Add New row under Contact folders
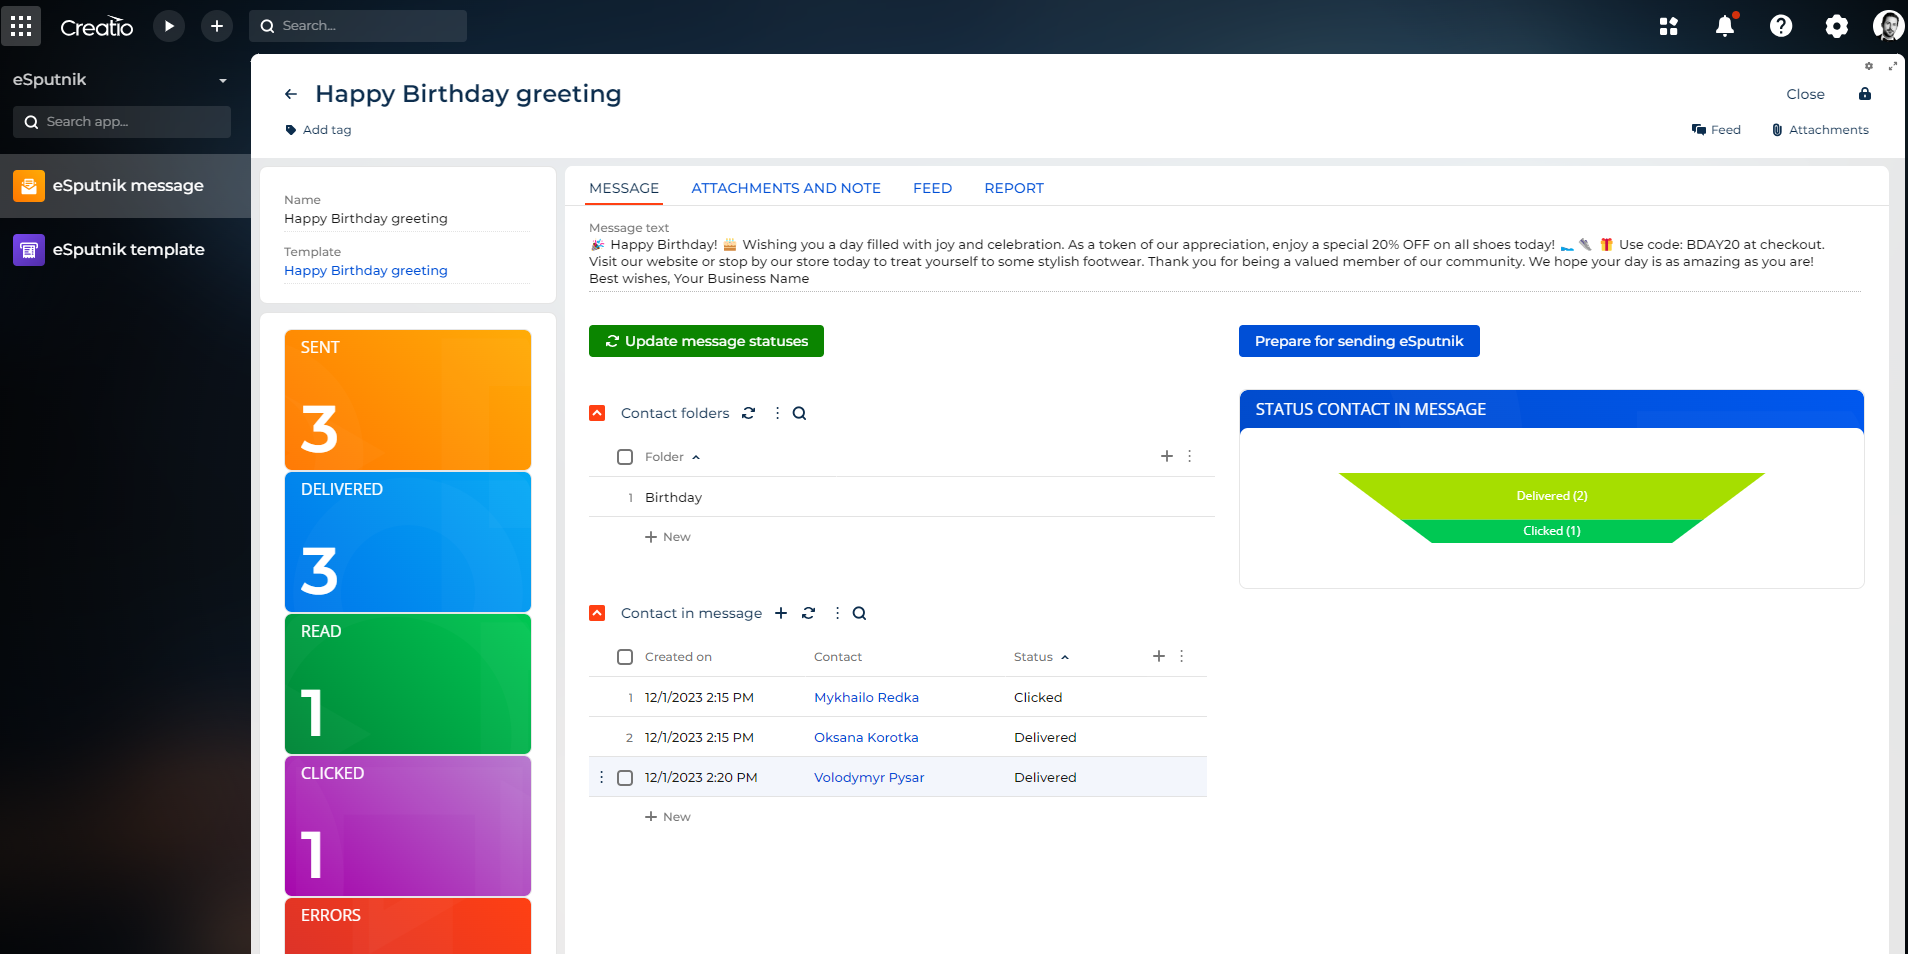This screenshot has height=954, width=1908. 668,537
